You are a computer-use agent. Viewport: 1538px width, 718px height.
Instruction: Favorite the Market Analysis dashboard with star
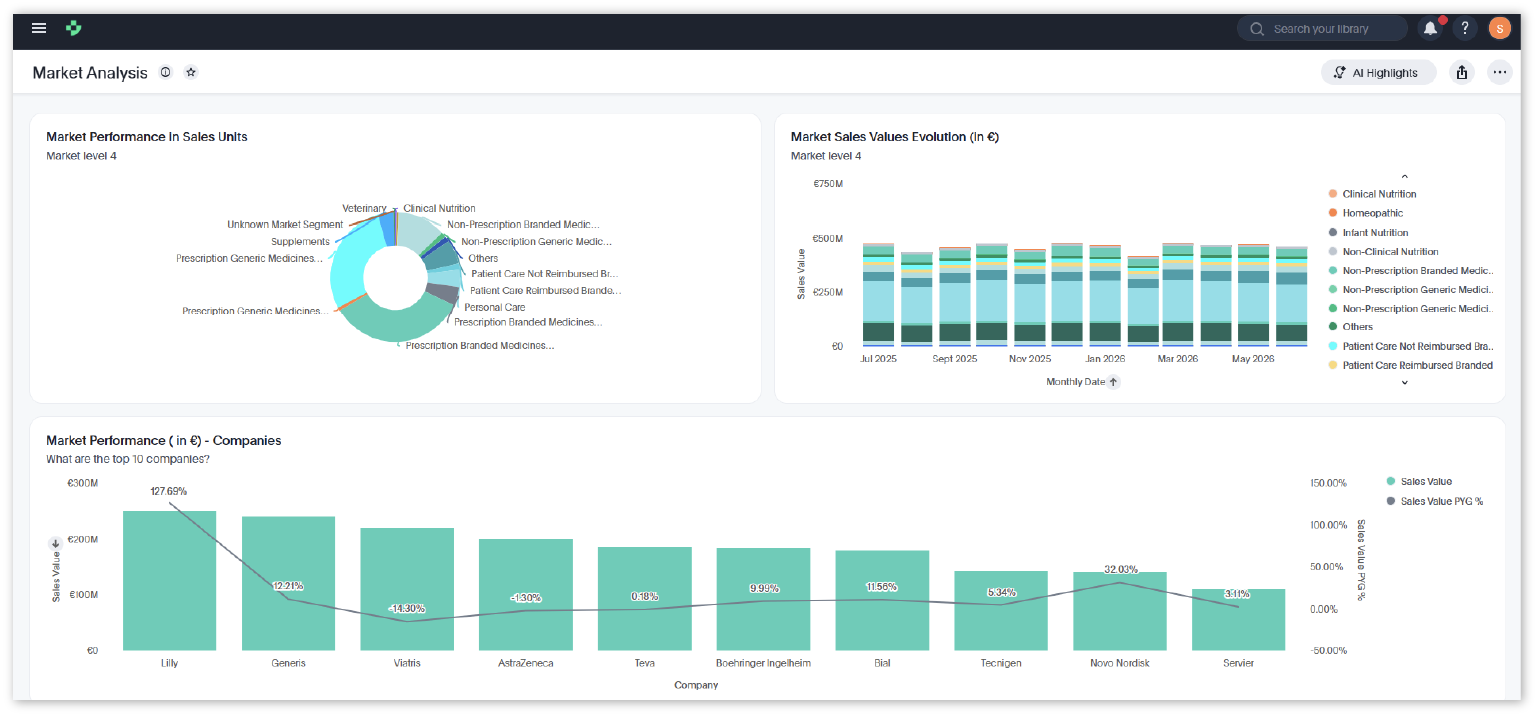pyautogui.click(x=191, y=72)
